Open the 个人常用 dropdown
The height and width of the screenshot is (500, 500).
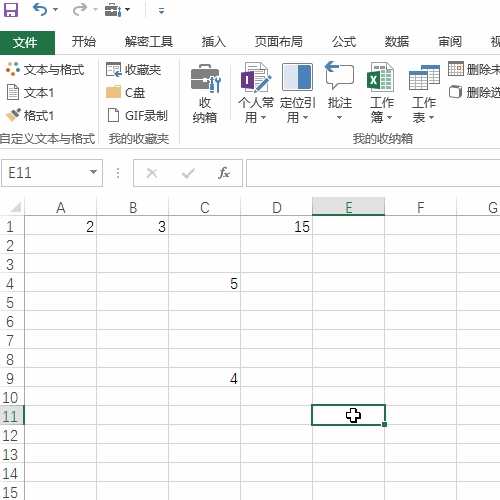[255, 93]
